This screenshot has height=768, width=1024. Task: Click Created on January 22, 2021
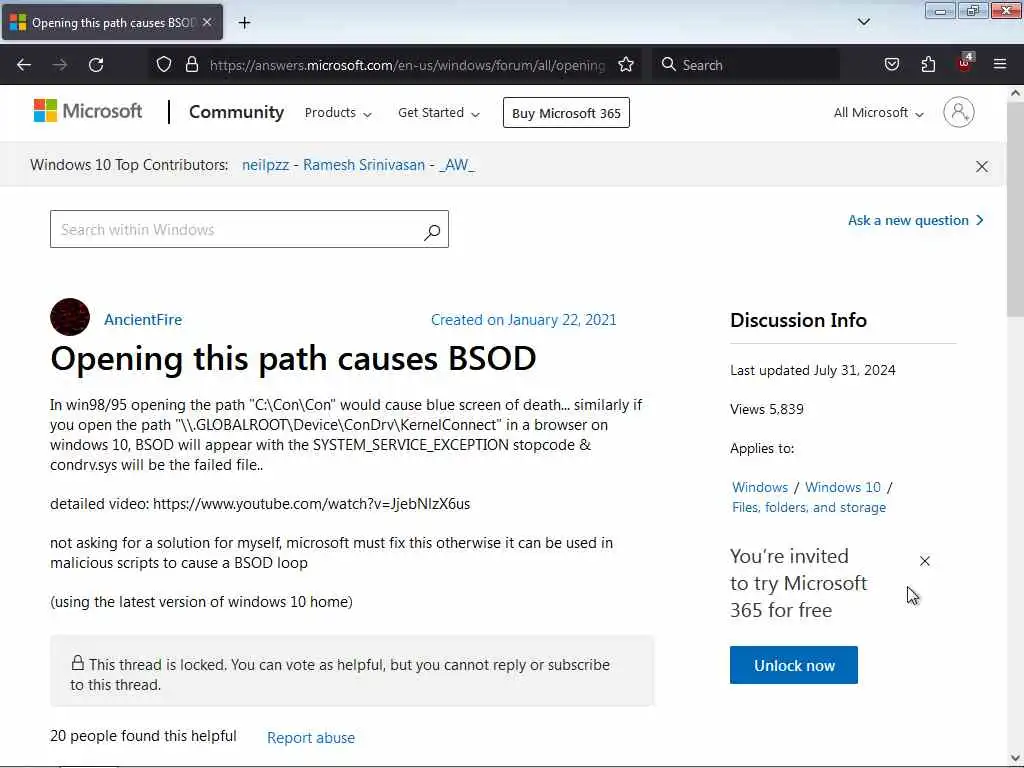pyautogui.click(x=524, y=319)
